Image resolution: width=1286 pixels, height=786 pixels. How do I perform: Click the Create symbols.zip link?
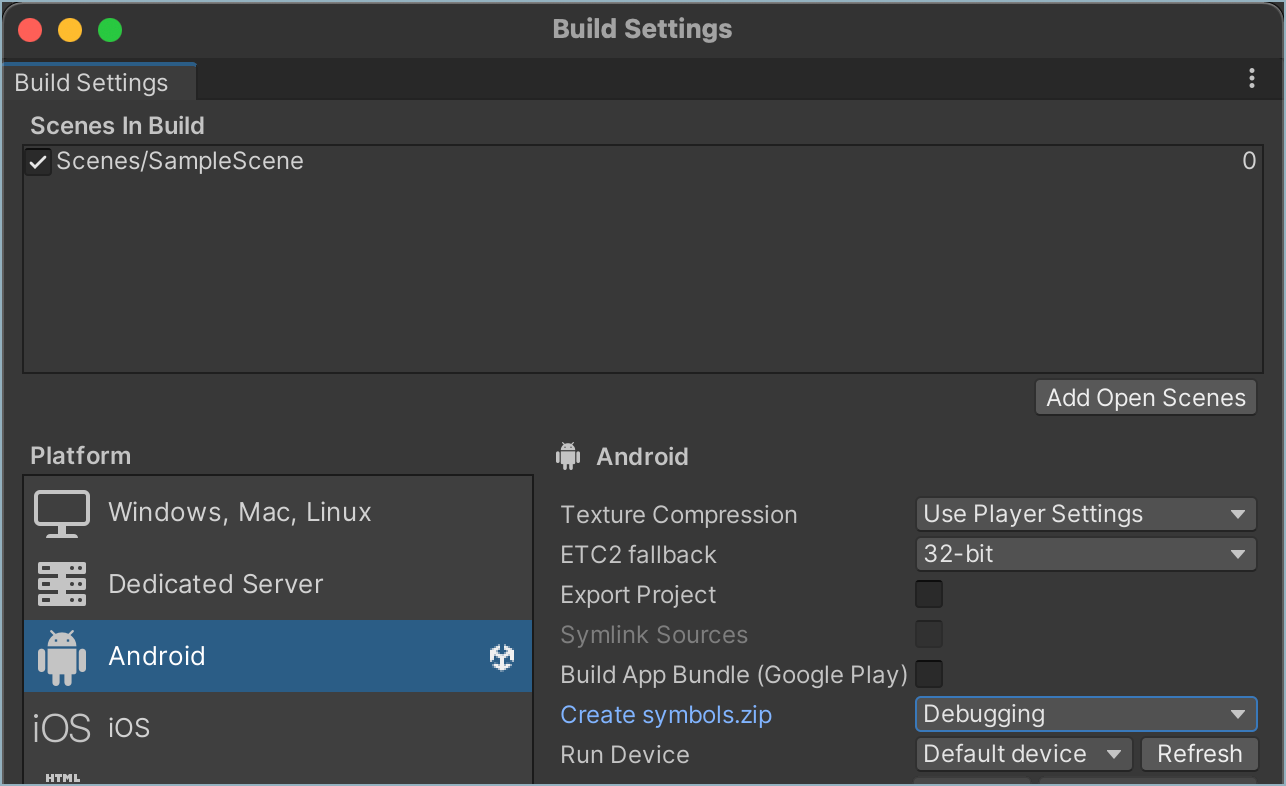click(665, 714)
